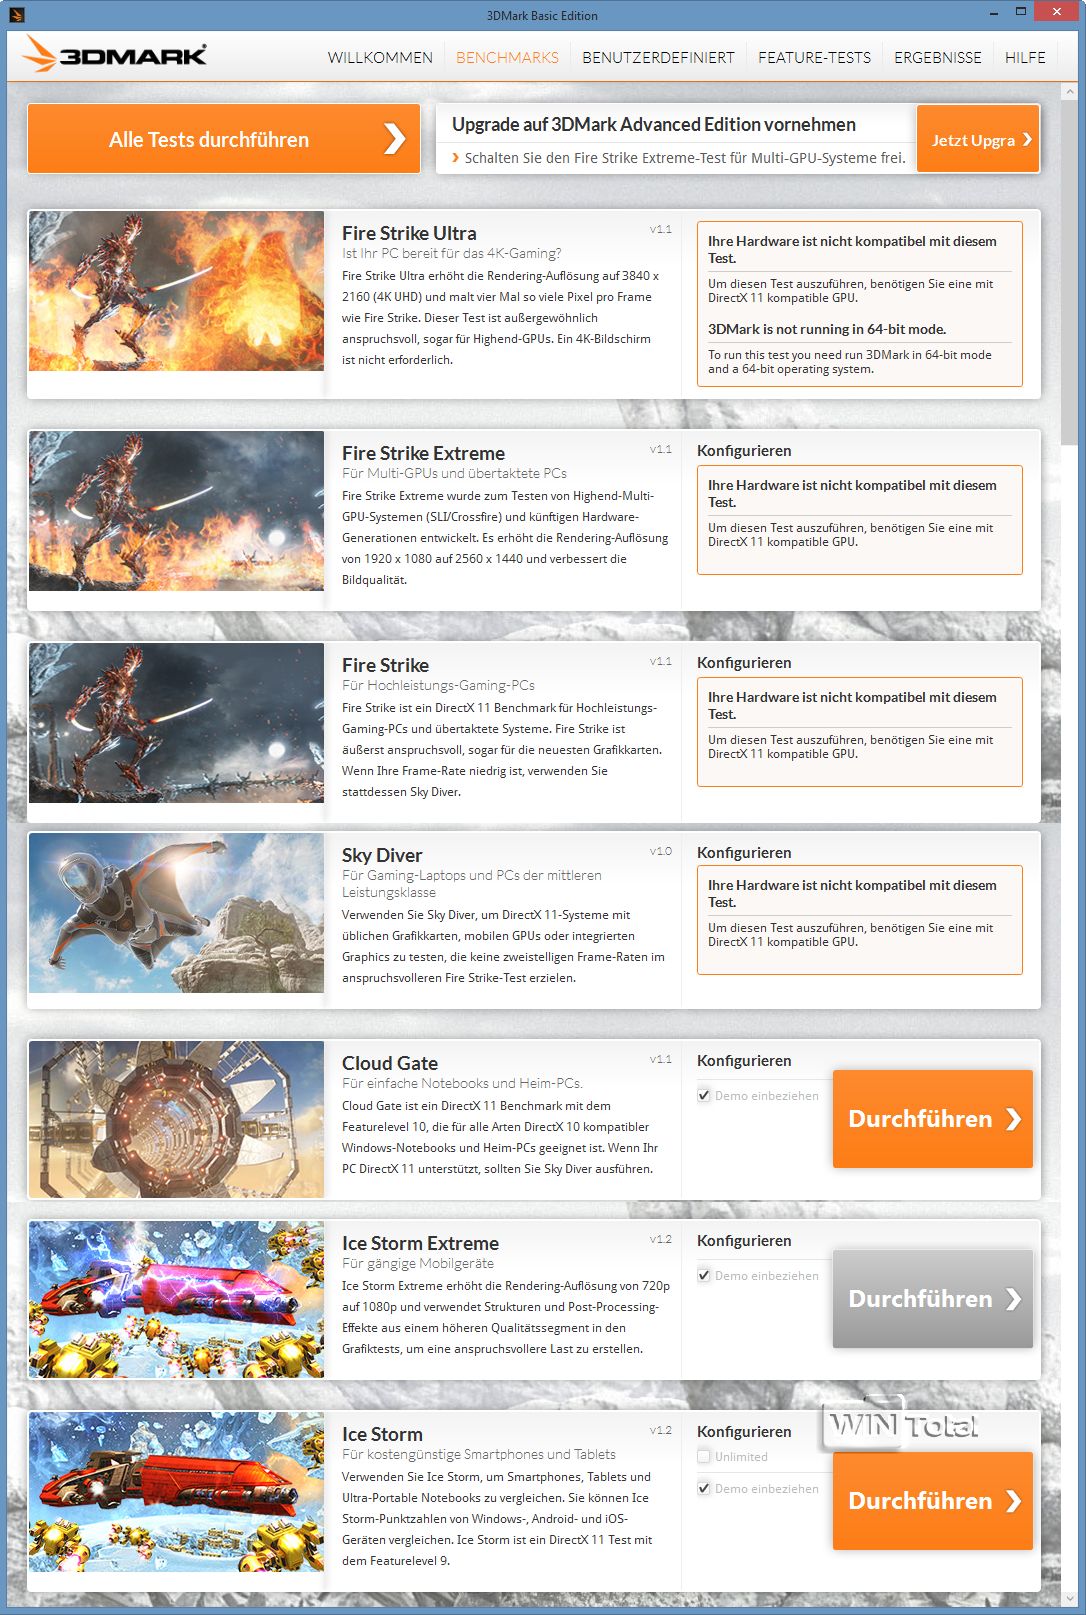Click the Fire Strike Ultra title
Image resolution: width=1086 pixels, height=1615 pixels.
[409, 233]
